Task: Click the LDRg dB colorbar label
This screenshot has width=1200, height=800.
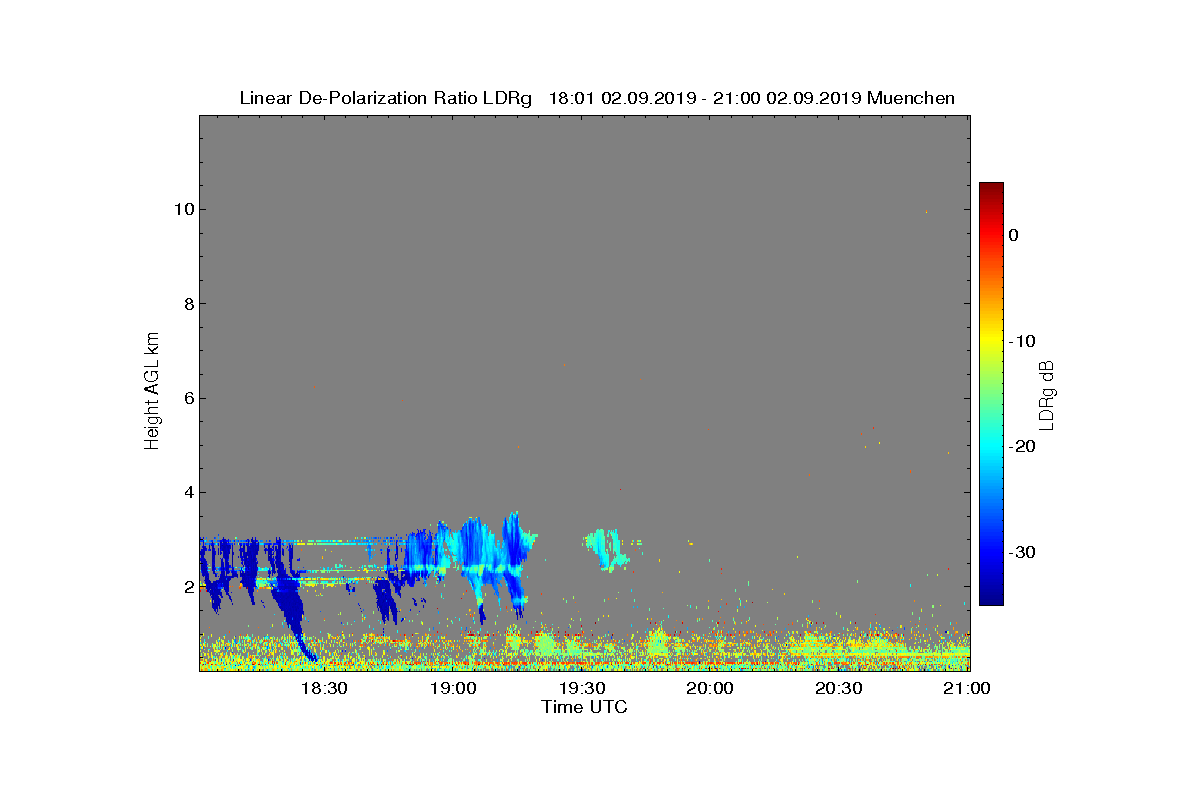Action: [x=1047, y=394]
